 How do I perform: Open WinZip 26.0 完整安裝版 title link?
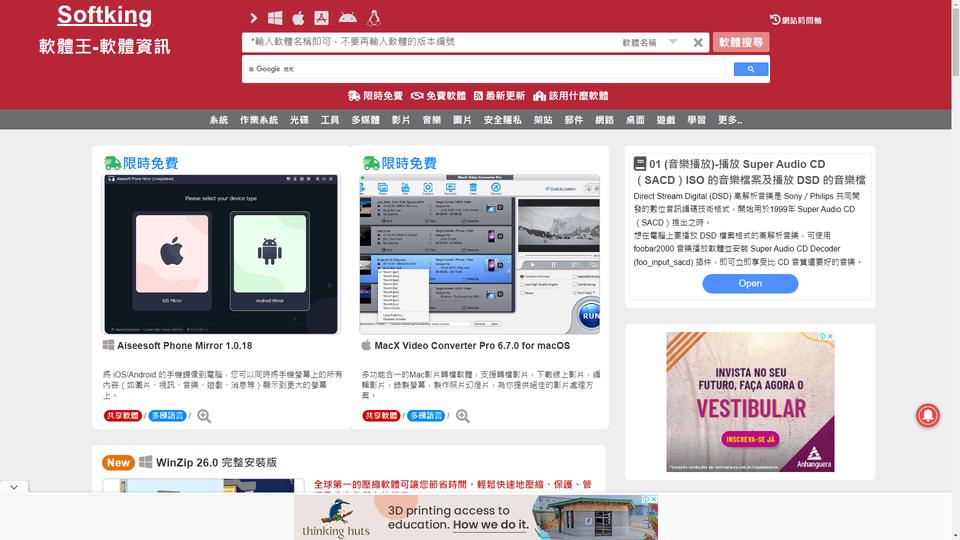(216, 462)
